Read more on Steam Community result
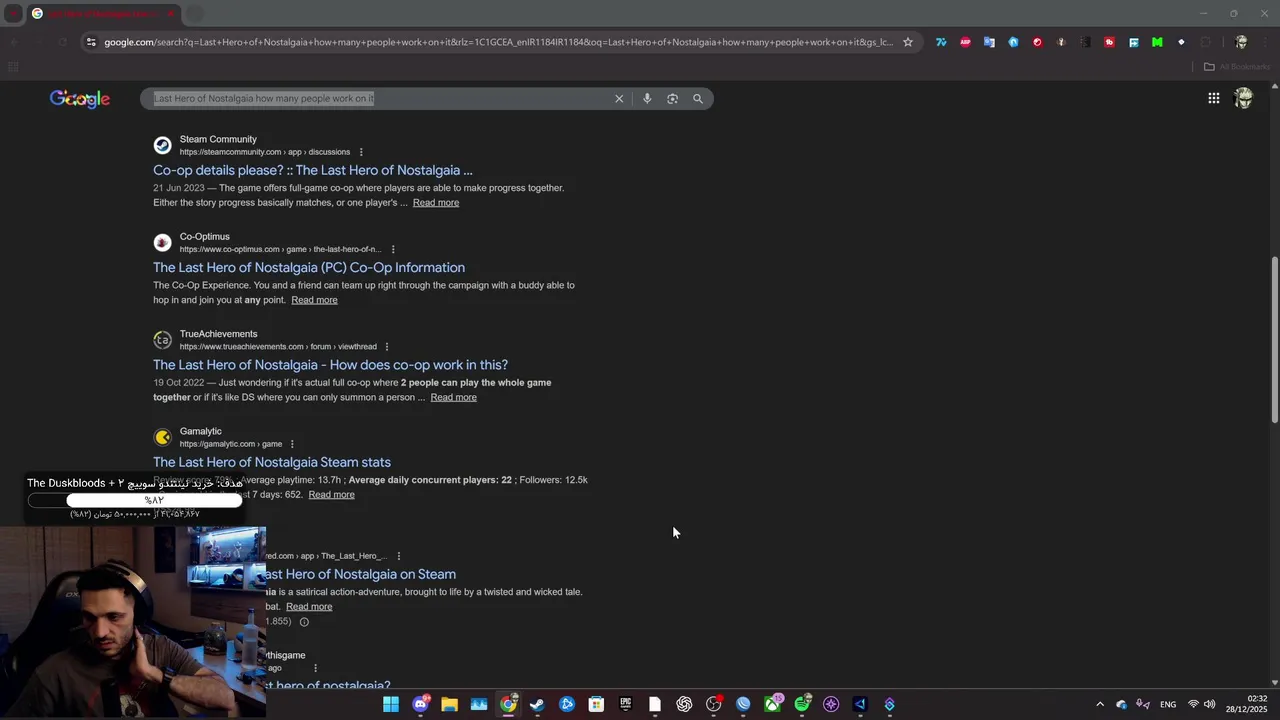Screen dimensions: 1280x720 (436, 203)
